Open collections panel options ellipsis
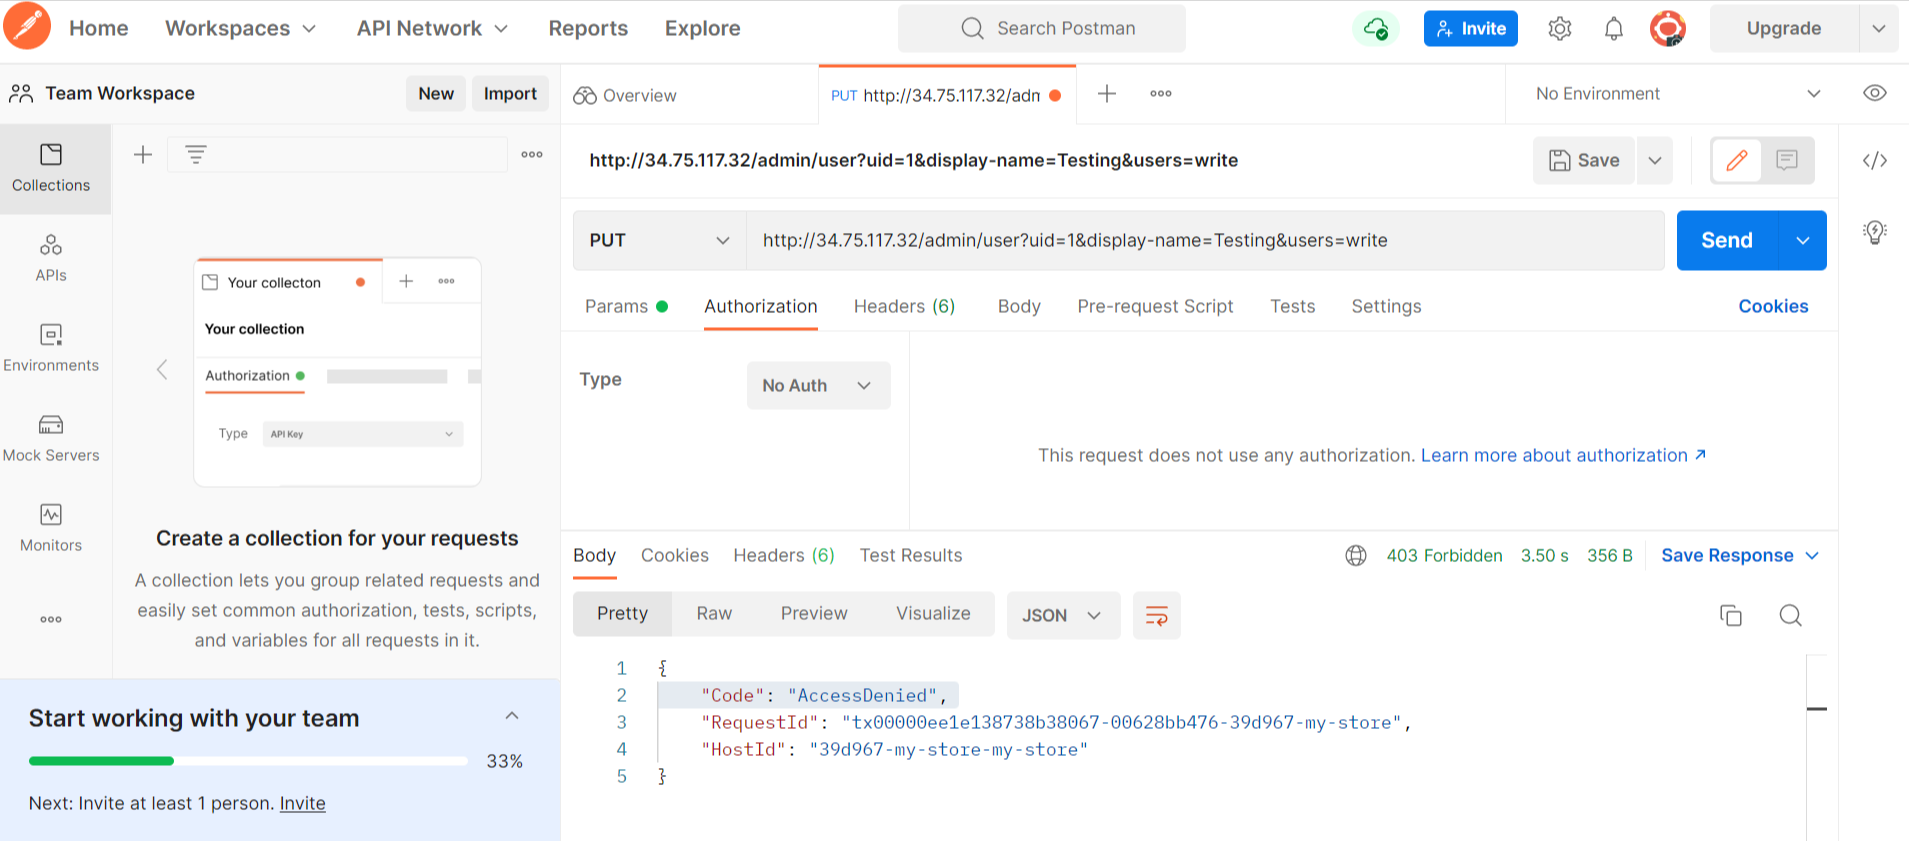Image resolution: width=1909 pixels, height=841 pixels. [x=532, y=154]
